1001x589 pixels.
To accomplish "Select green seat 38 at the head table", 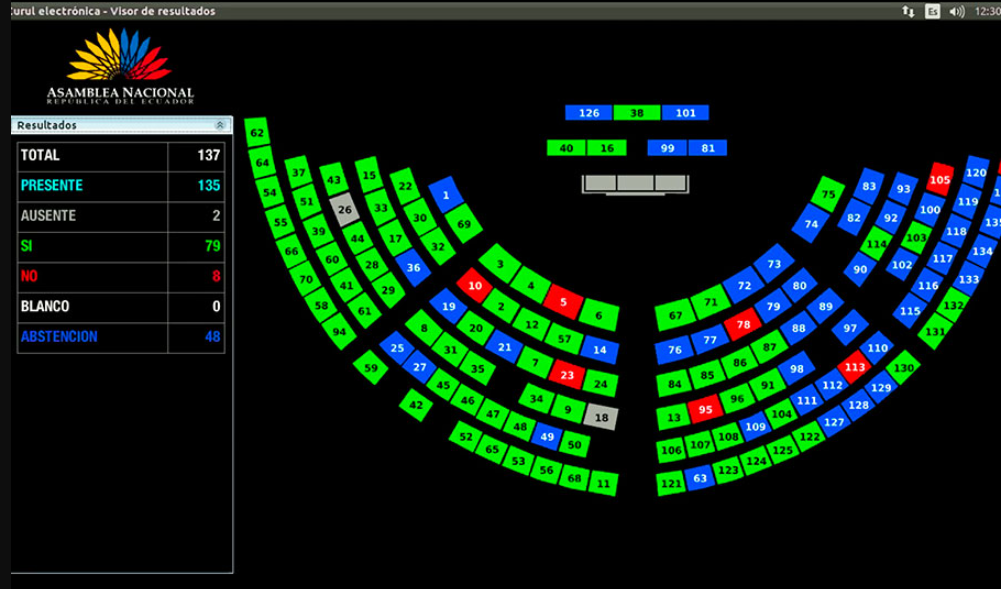I will coord(637,113).
